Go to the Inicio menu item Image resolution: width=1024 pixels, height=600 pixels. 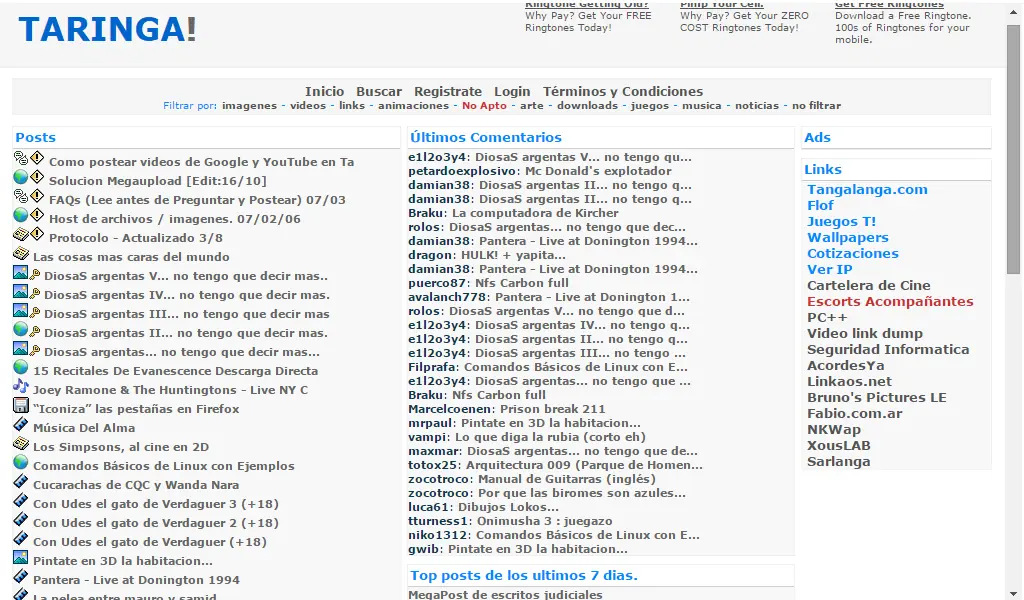(x=325, y=91)
